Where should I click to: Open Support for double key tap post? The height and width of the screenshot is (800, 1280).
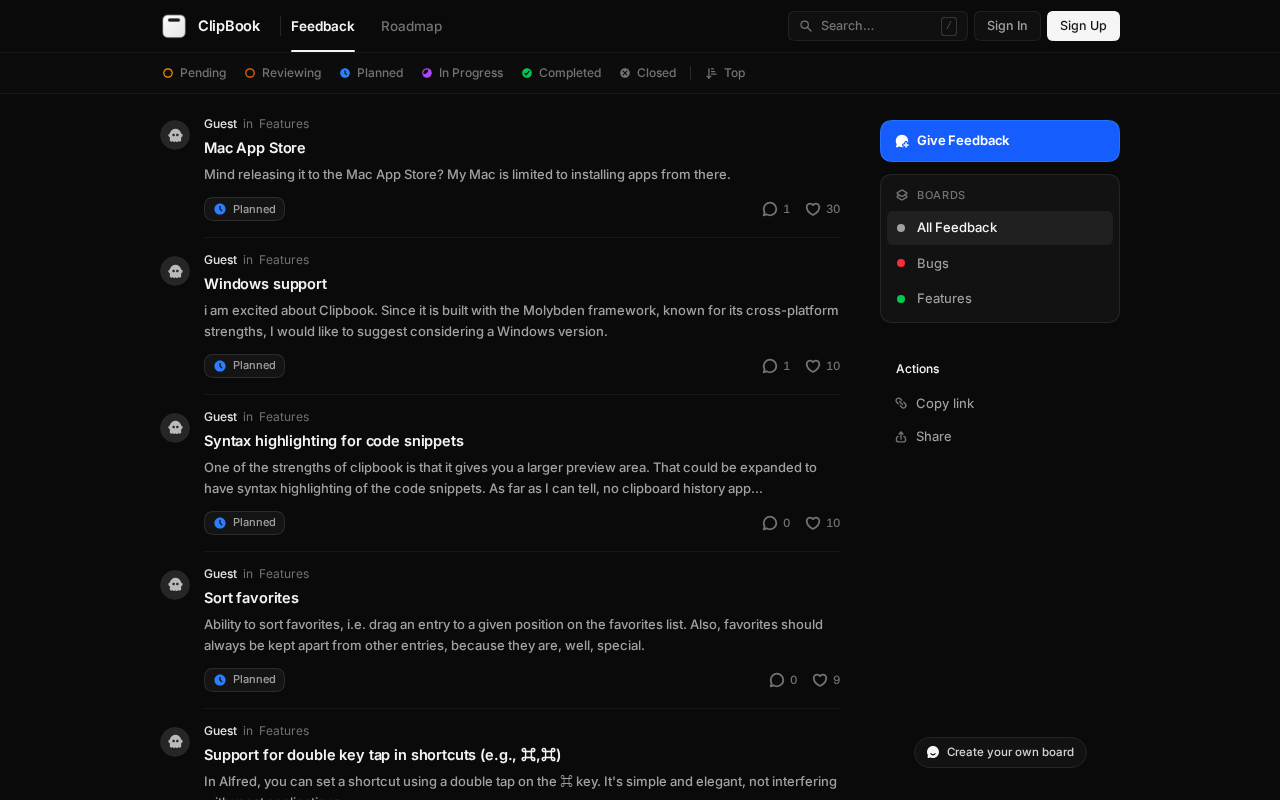[x=382, y=755]
